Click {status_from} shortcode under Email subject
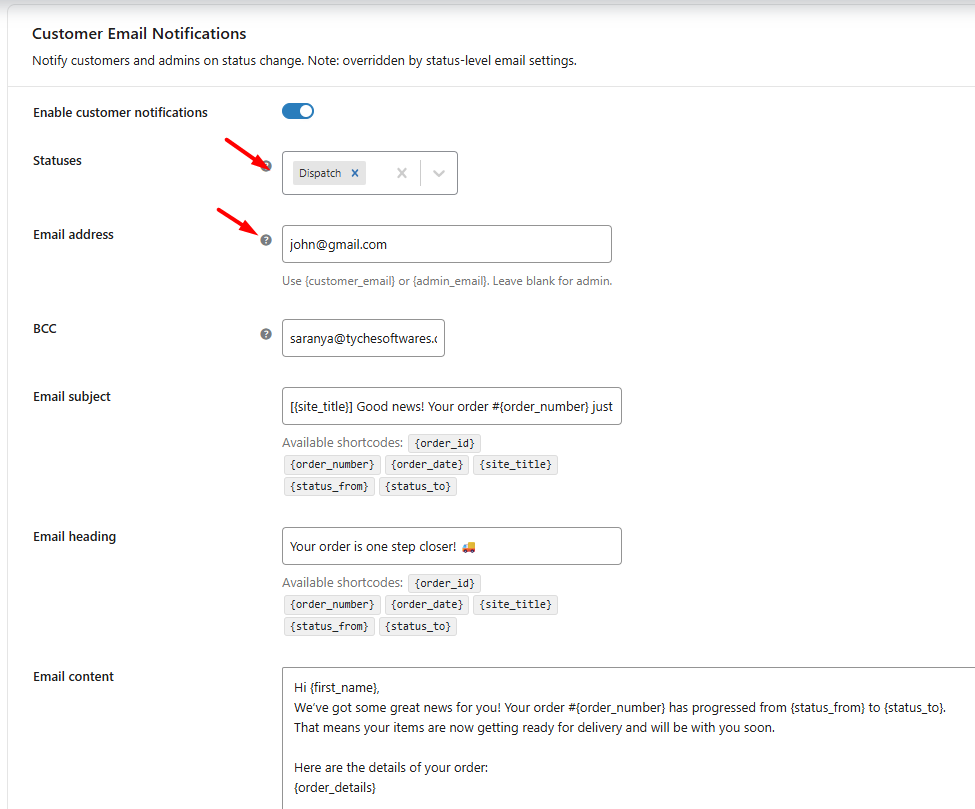The height and width of the screenshot is (809, 975). pyautogui.click(x=329, y=487)
